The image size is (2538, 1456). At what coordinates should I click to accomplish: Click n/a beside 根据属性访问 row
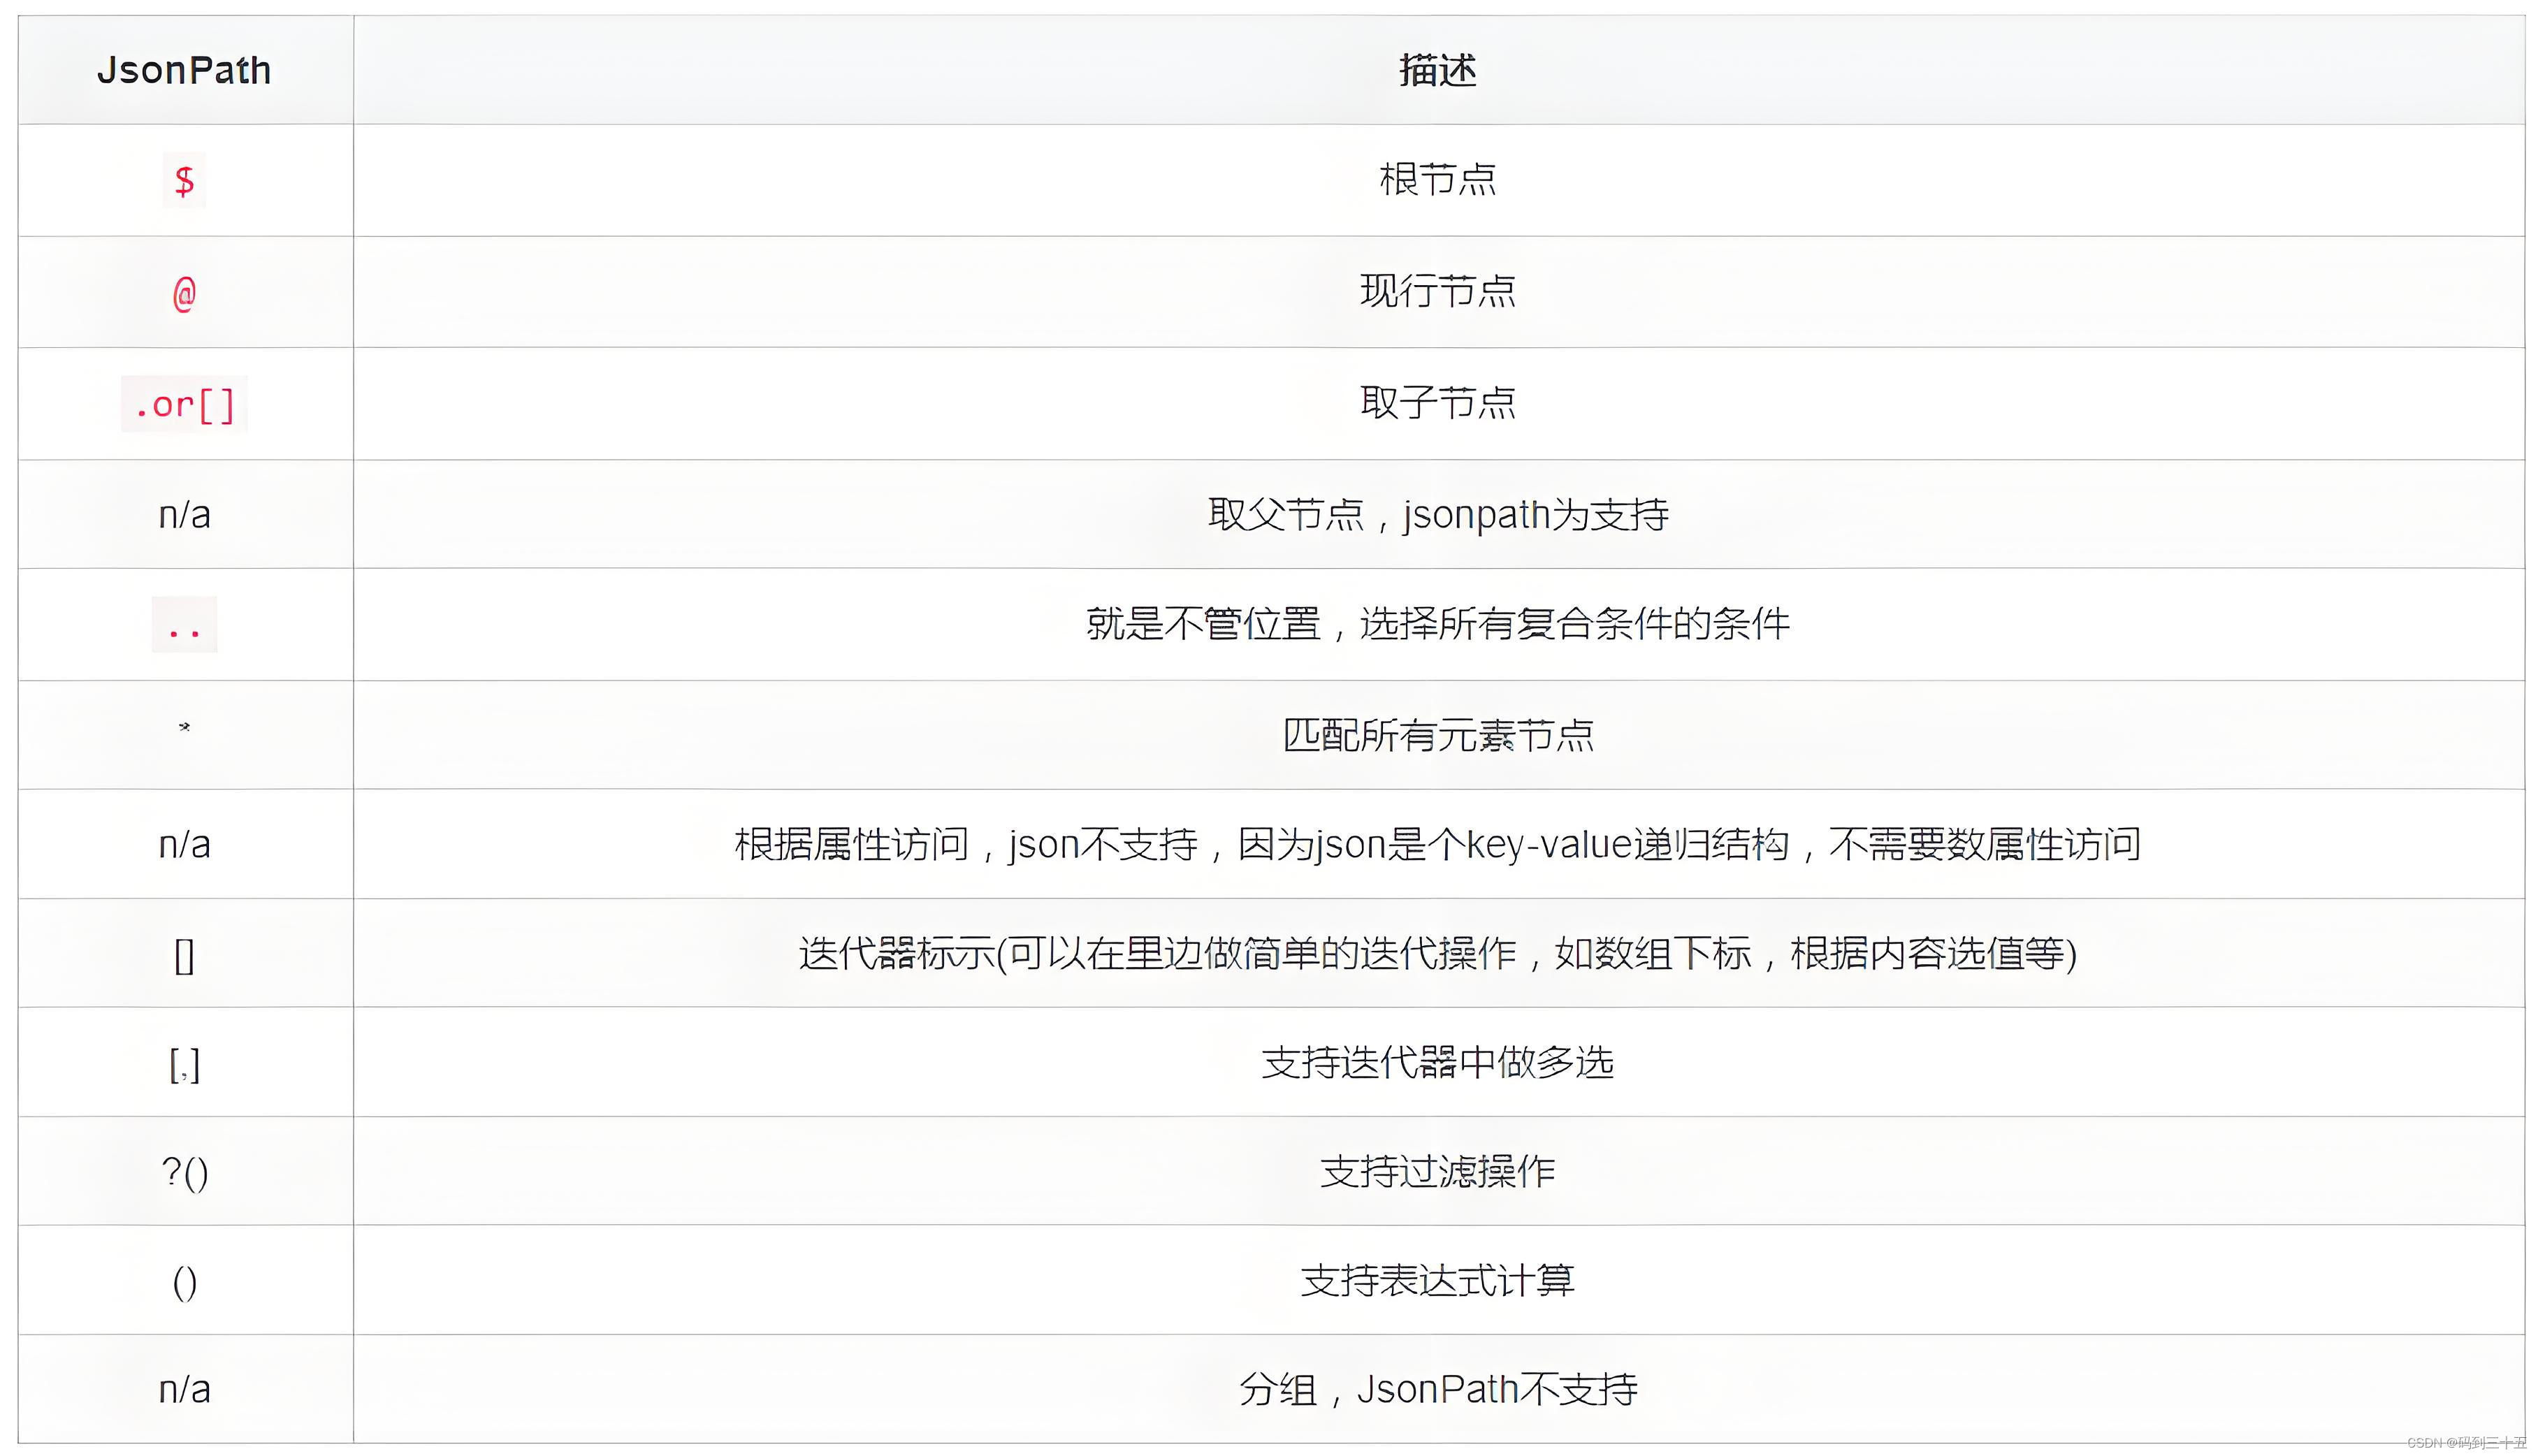coord(184,845)
